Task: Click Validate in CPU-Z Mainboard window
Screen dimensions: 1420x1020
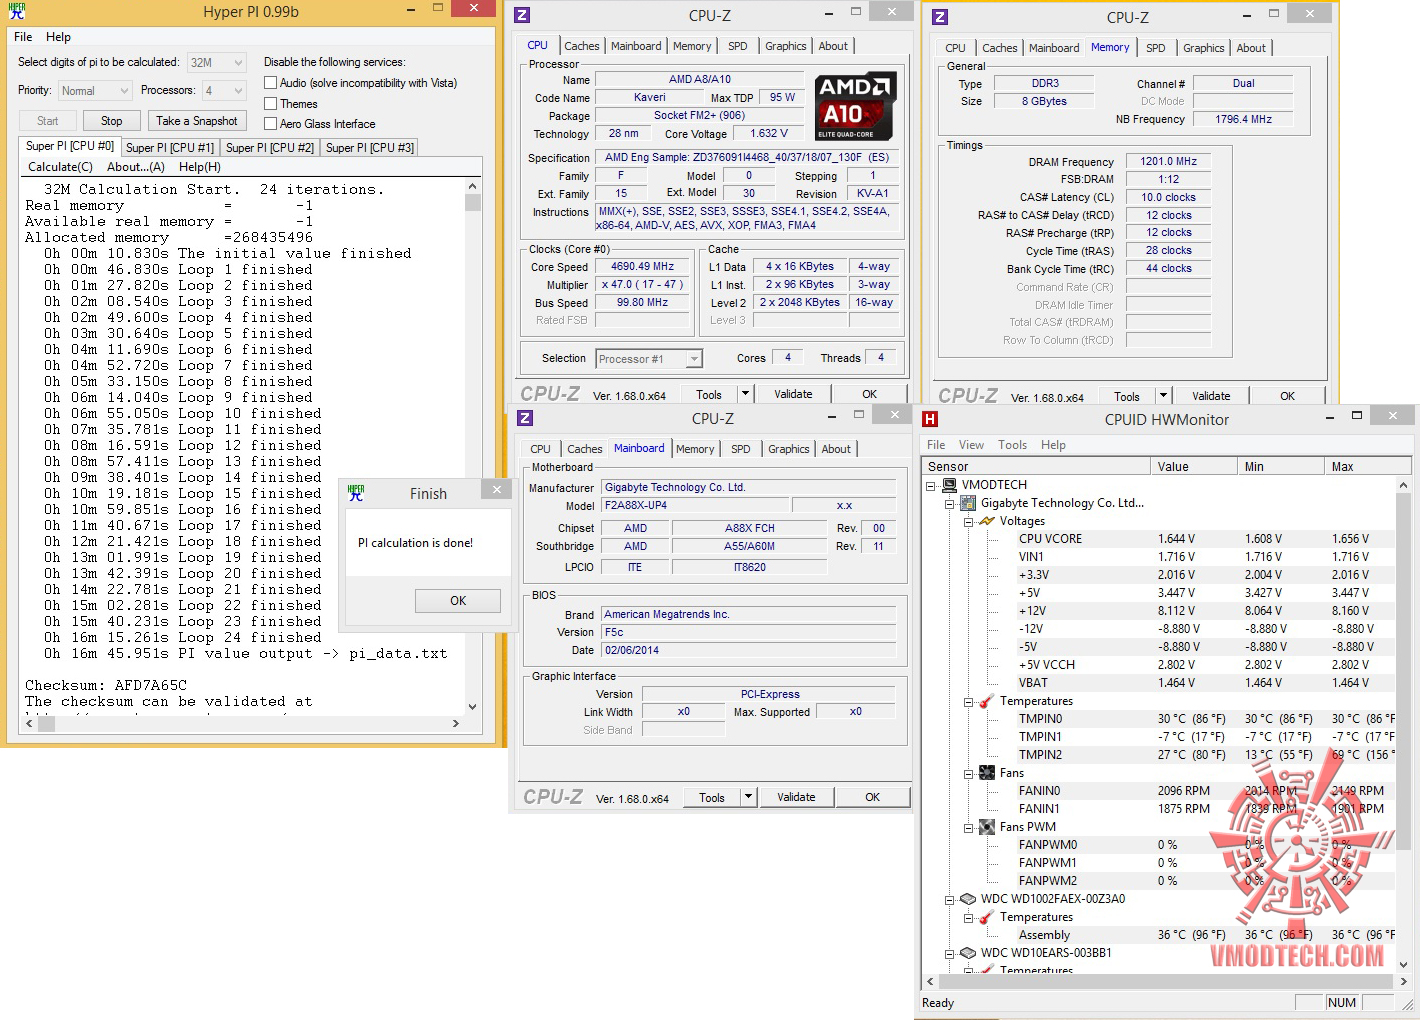Action: point(796,797)
